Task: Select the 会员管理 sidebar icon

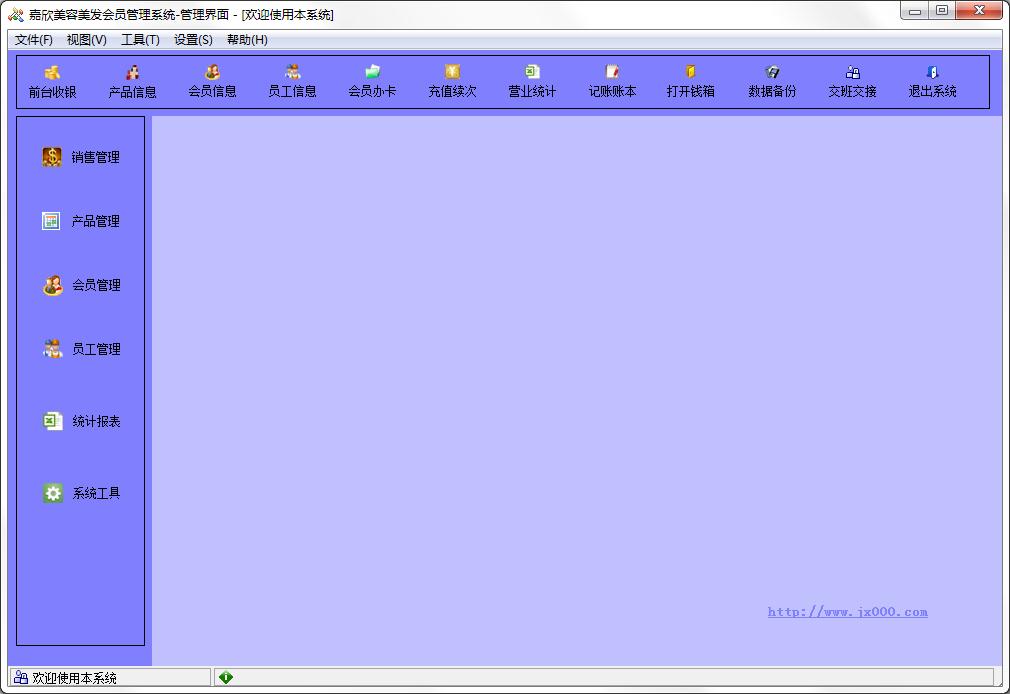Action: 53,285
